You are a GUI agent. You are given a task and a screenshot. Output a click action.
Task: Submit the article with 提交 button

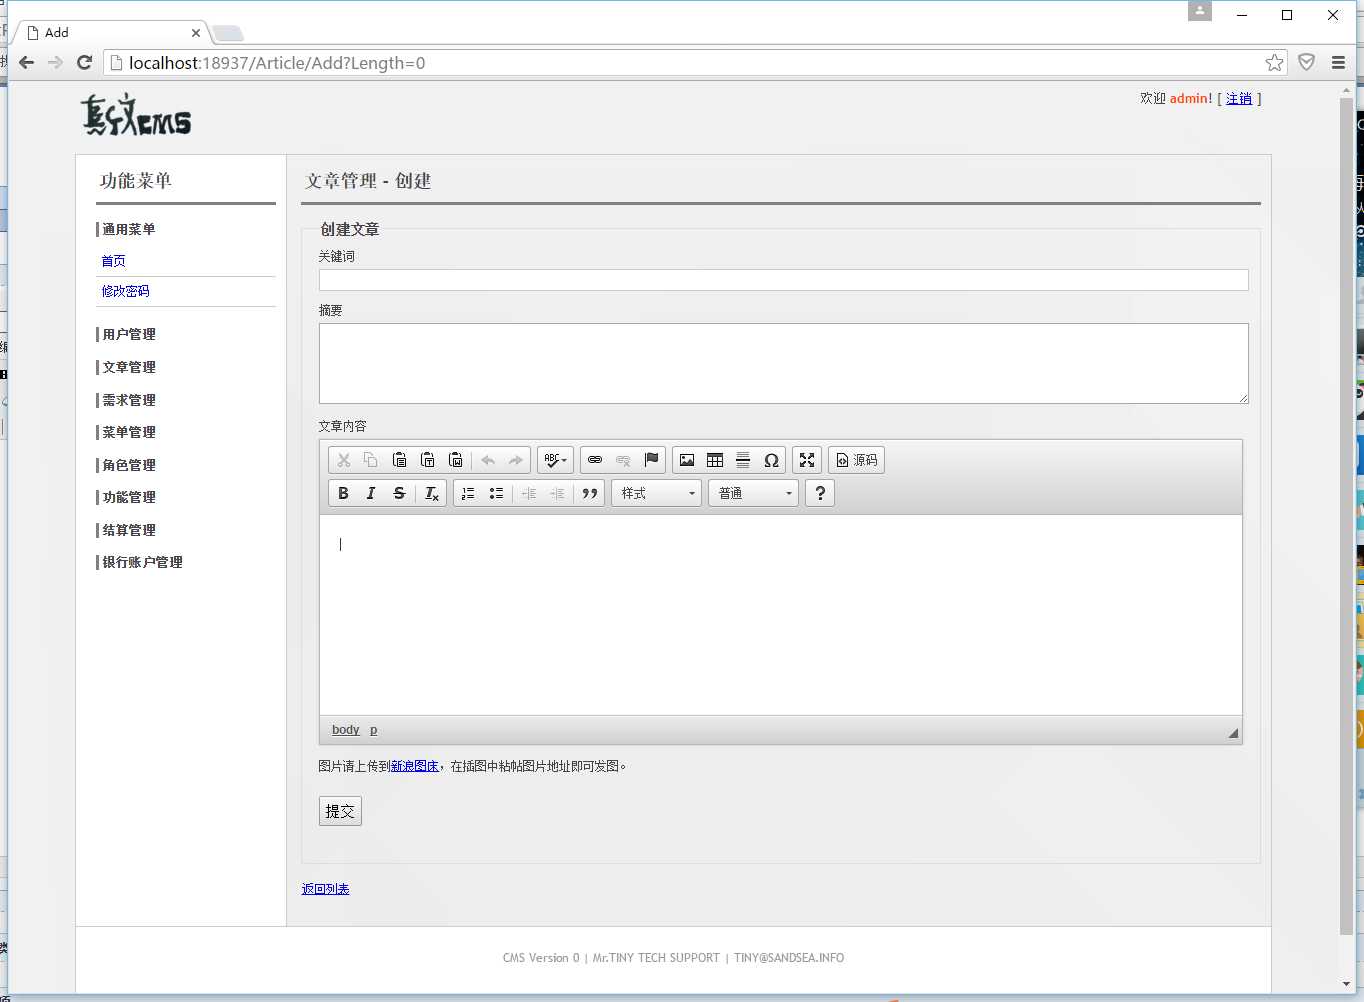[340, 811]
